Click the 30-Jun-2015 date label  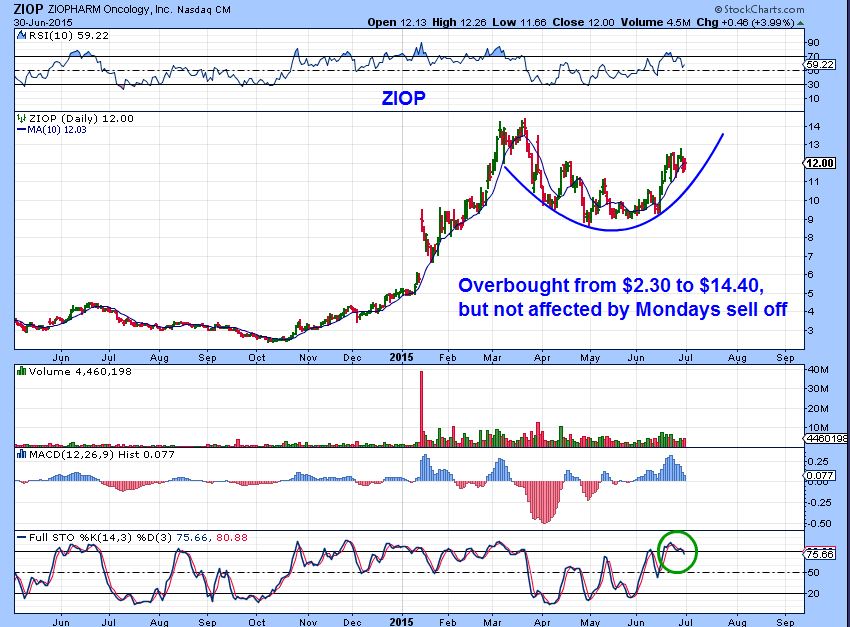[43, 23]
